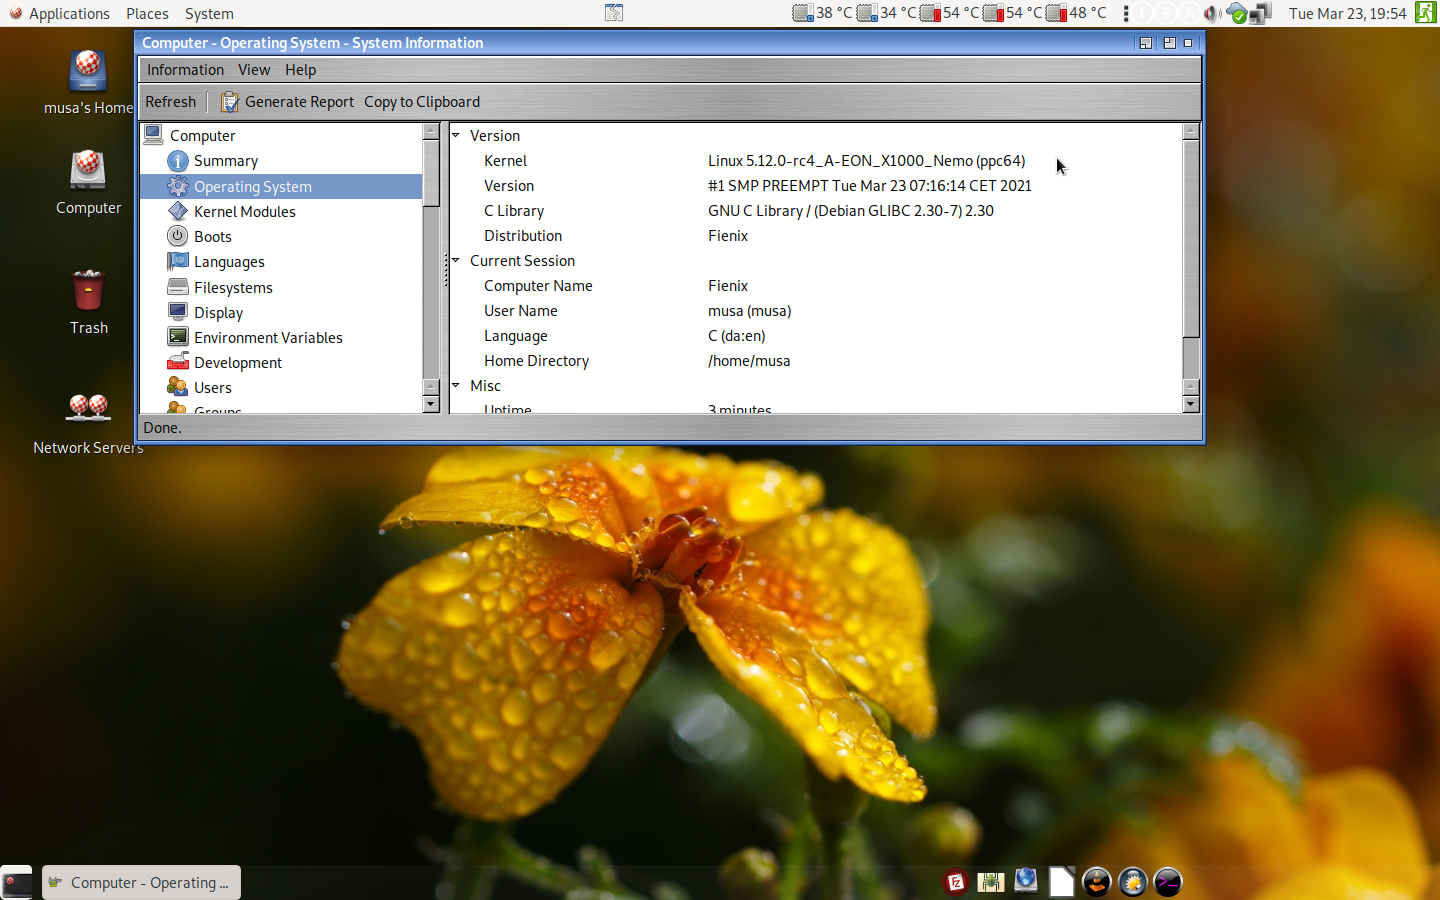Select Kernel Modules in the sidebar
Viewport: 1440px width, 900px height.
point(244,212)
